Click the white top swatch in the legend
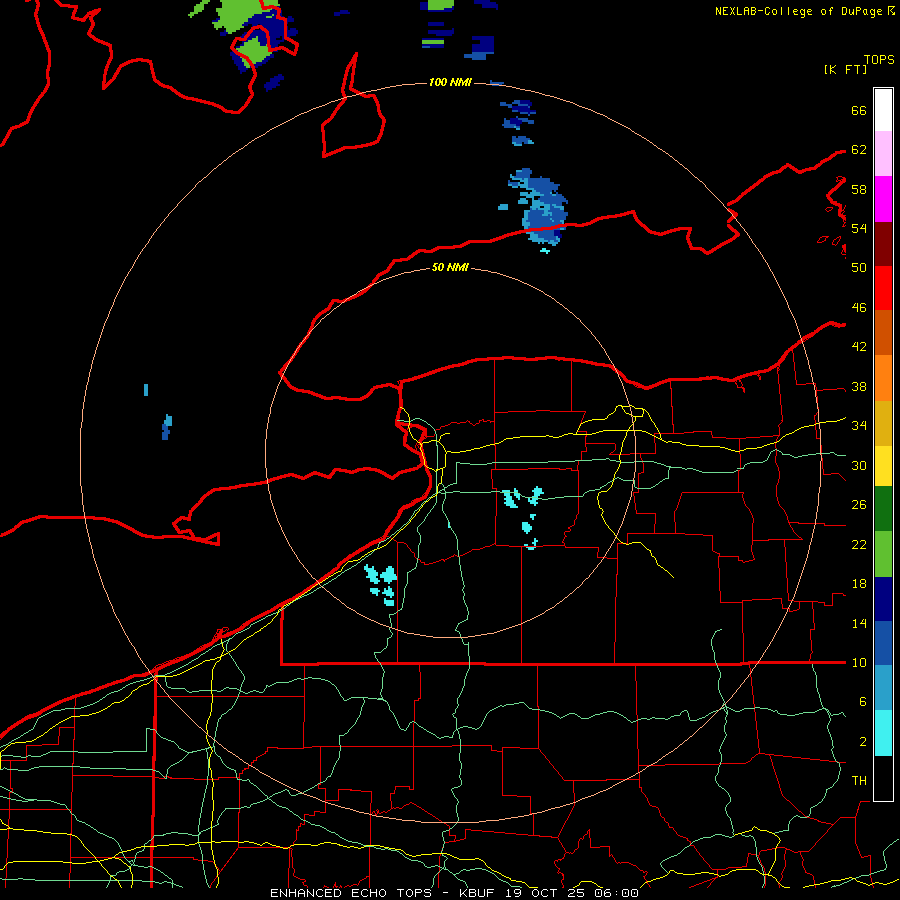The width and height of the screenshot is (900, 900). click(x=883, y=110)
